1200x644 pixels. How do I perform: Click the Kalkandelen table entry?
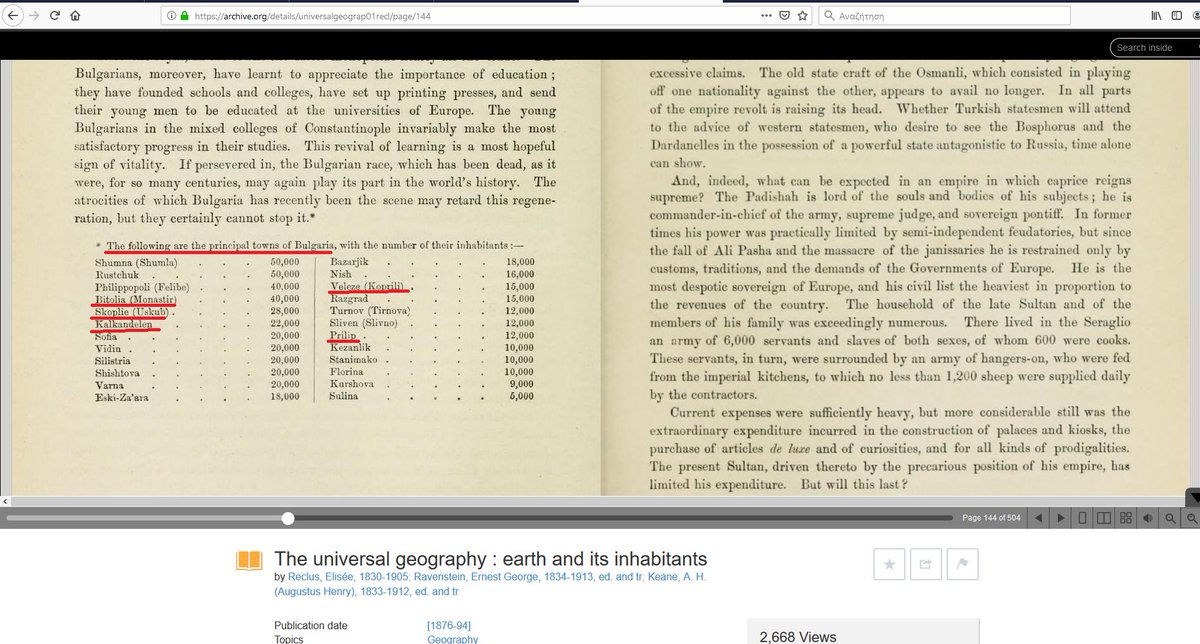pos(126,324)
